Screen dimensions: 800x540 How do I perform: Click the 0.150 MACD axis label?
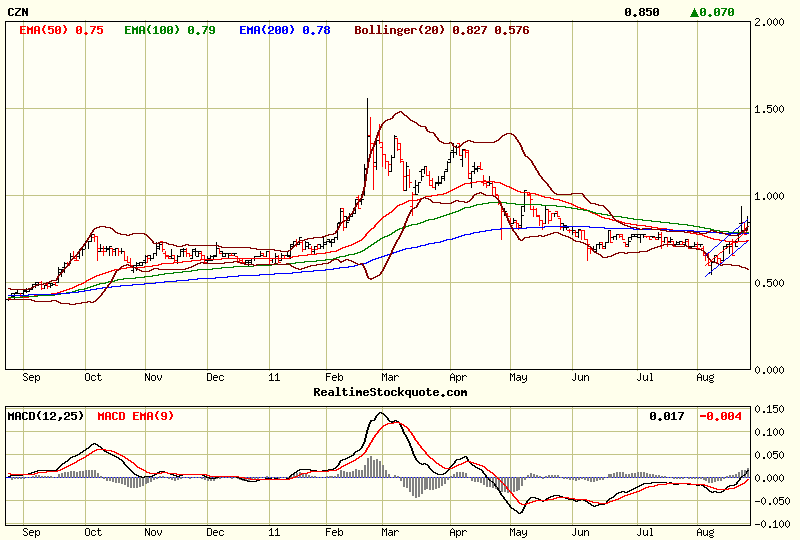tap(772, 410)
